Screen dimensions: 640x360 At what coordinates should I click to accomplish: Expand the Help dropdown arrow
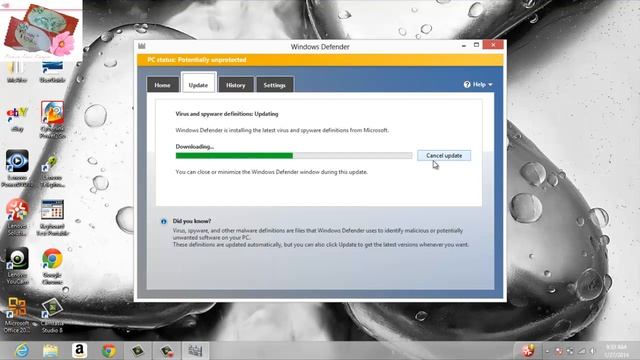490,85
